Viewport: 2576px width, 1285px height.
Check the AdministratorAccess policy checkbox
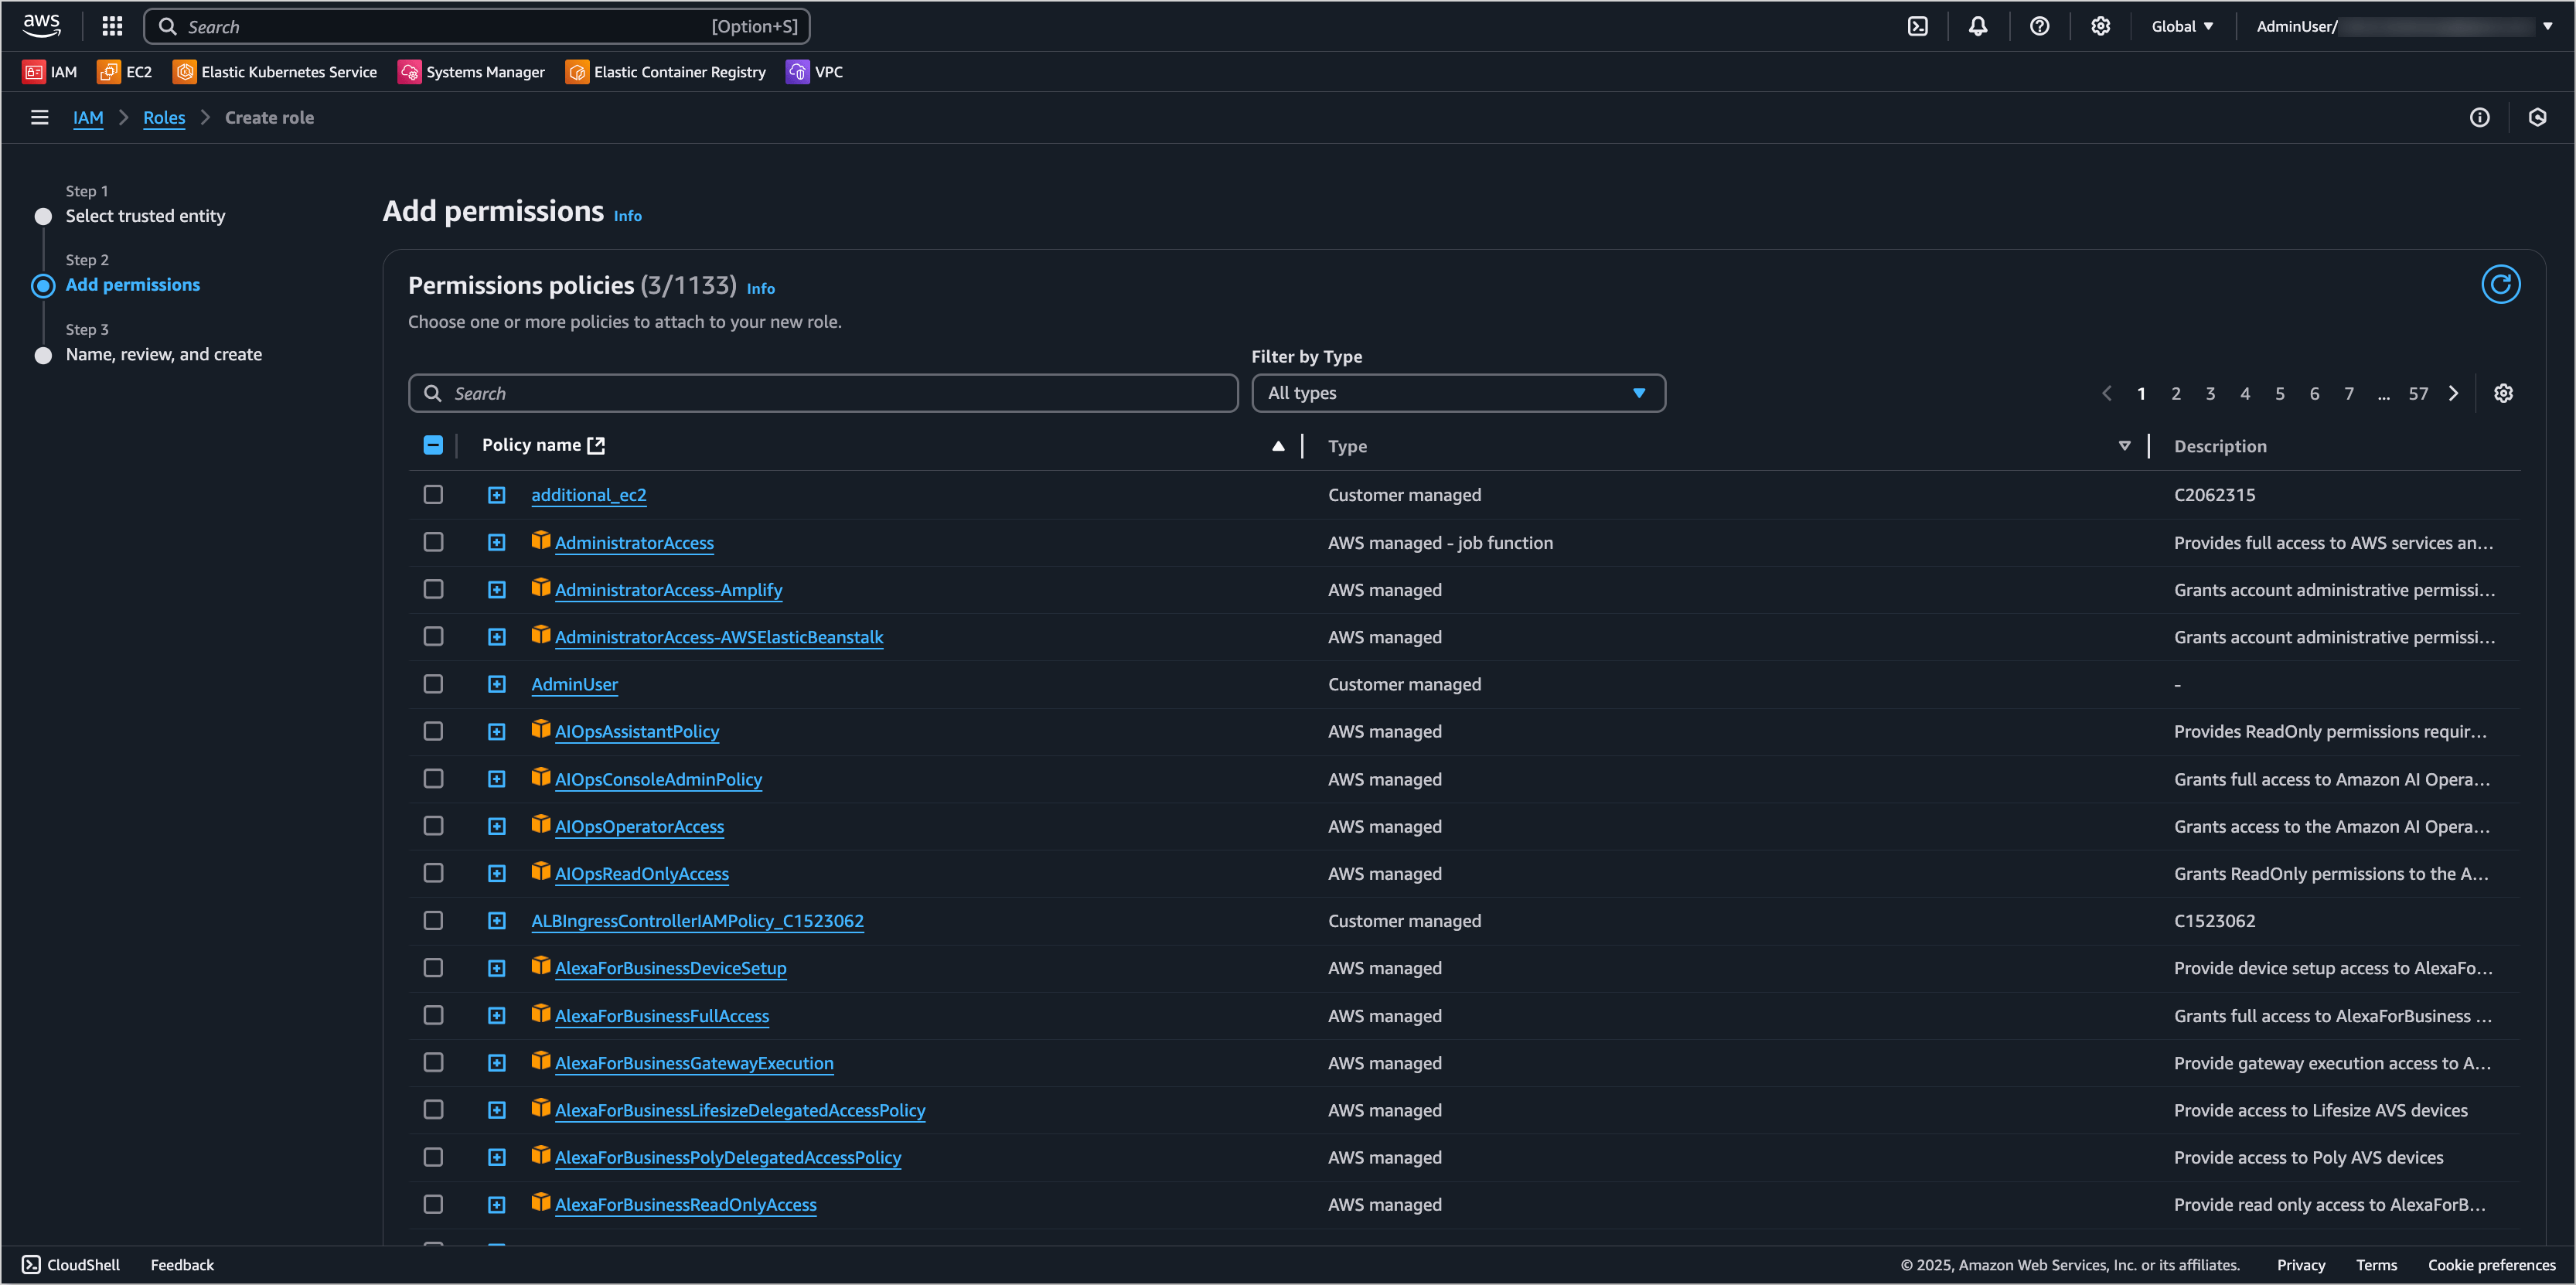[433, 542]
